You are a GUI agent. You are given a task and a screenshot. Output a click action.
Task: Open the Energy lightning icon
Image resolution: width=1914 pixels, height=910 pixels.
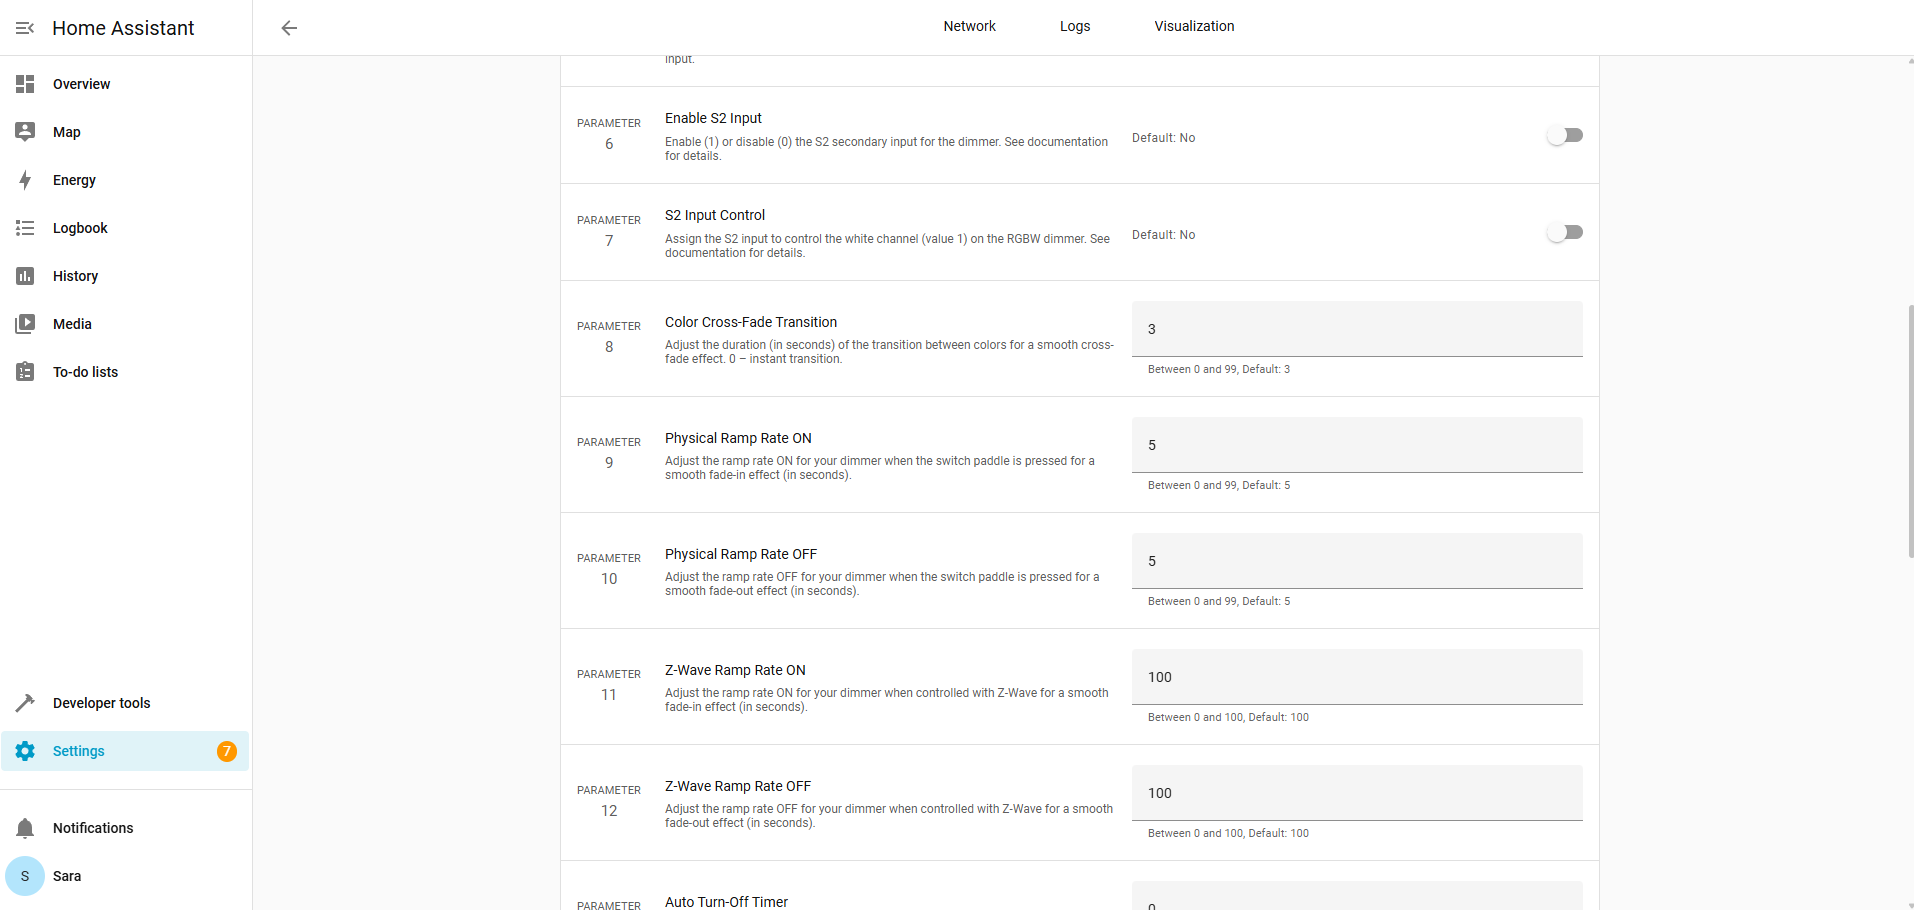(25, 180)
